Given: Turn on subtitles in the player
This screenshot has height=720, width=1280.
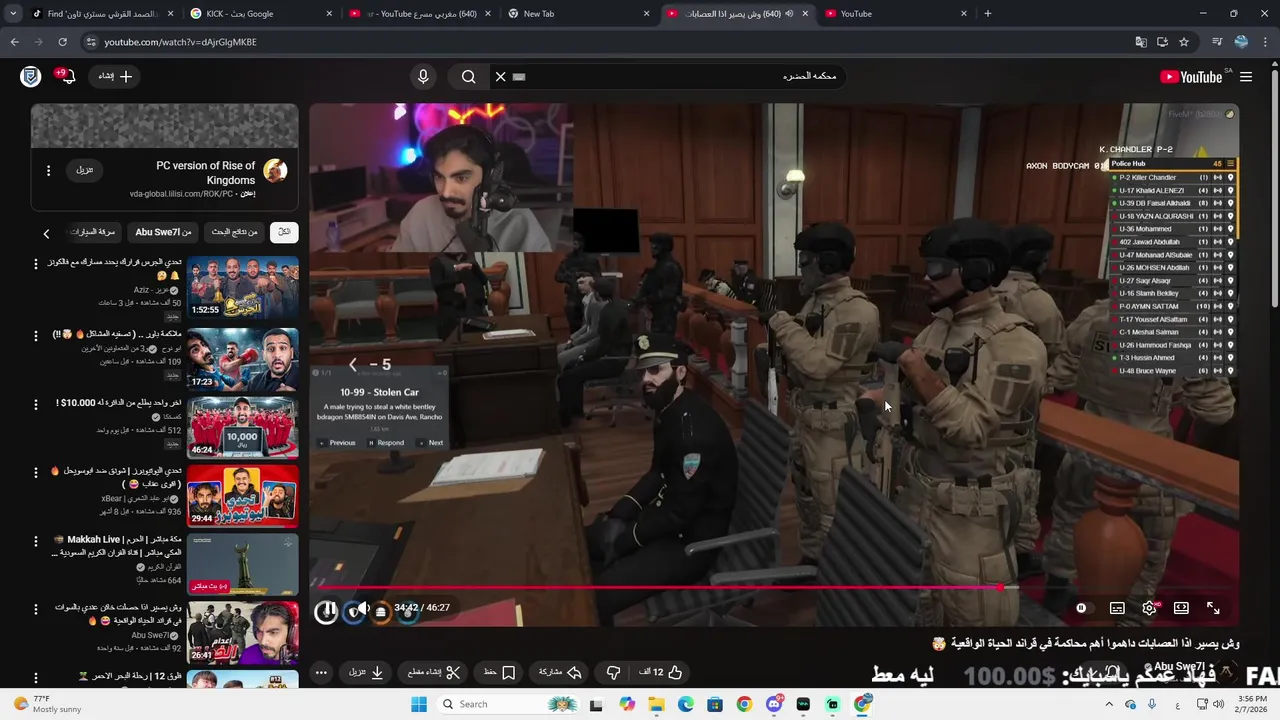Looking at the screenshot, I should click(x=1117, y=608).
